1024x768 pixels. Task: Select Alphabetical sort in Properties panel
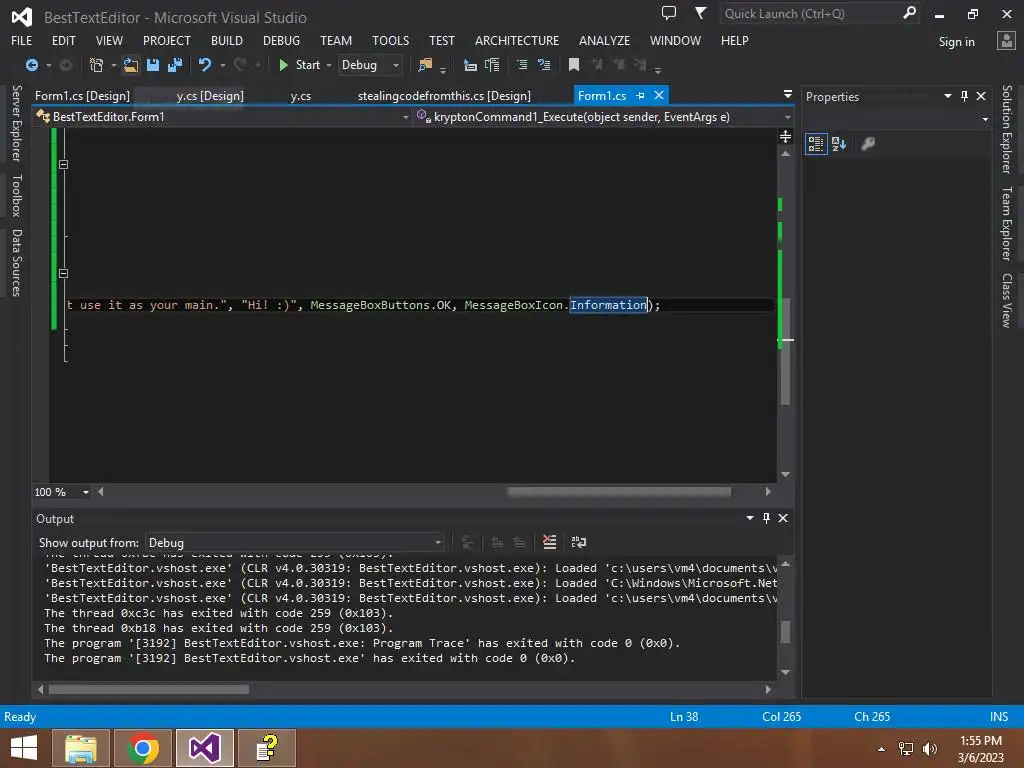839,144
